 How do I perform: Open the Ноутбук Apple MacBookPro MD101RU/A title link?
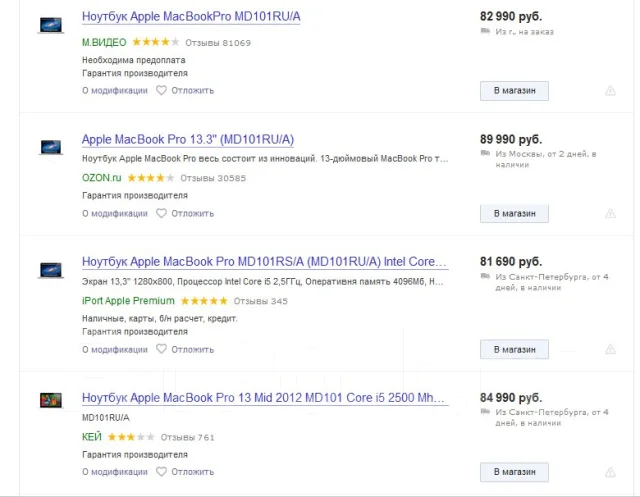(x=191, y=17)
